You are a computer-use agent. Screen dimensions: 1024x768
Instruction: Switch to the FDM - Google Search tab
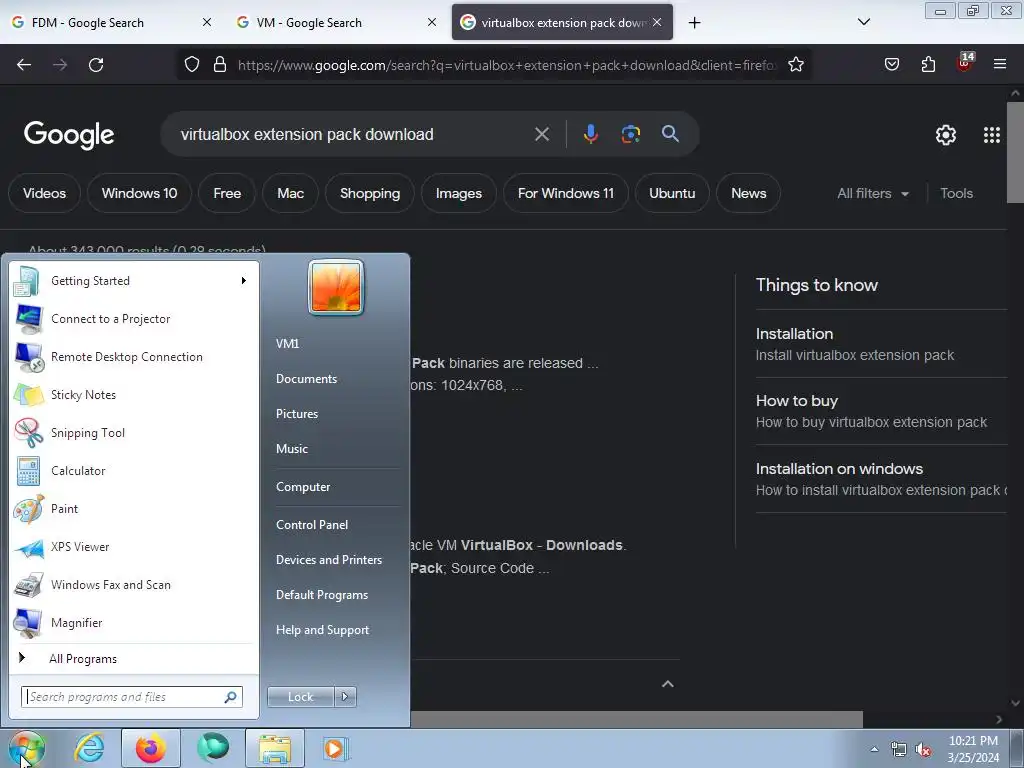[111, 22]
